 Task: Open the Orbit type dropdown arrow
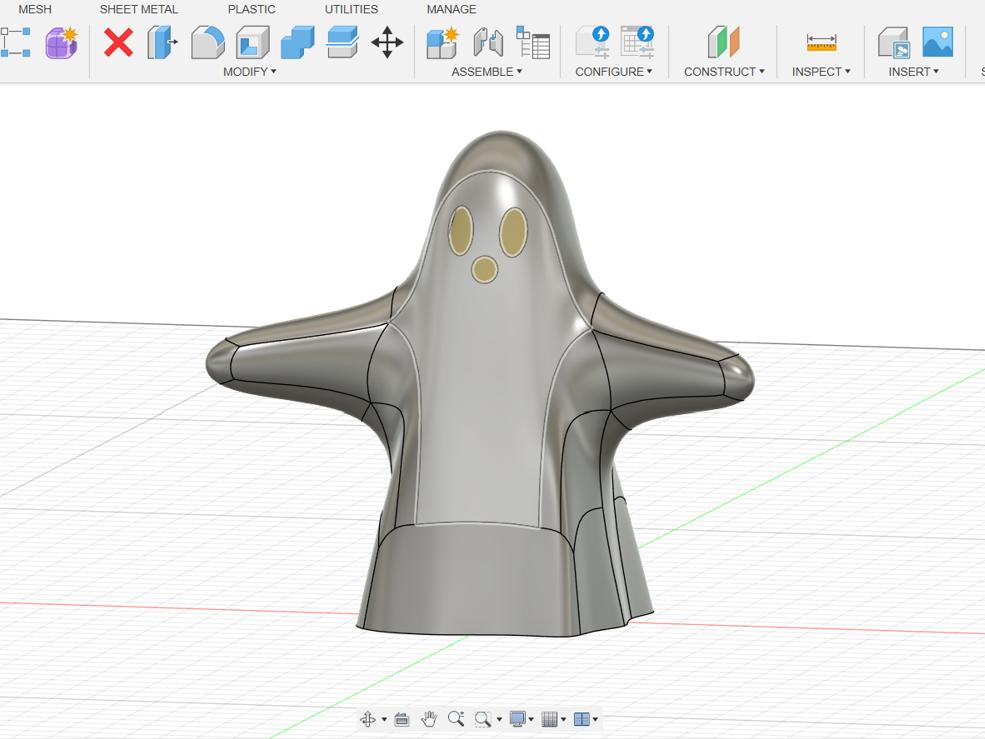(383, 720)
